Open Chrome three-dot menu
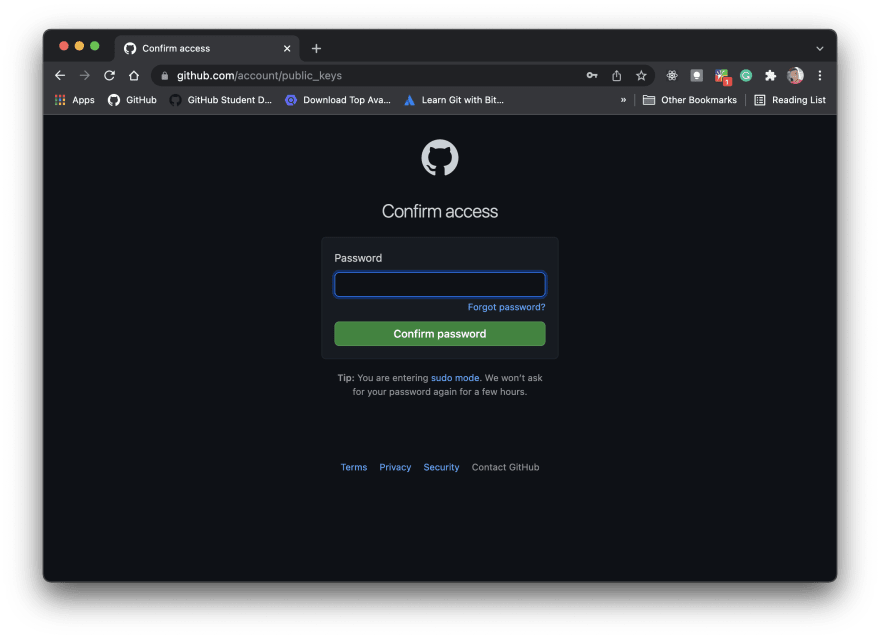Image resolution: width=880 pixels, height=639 pixels. pos(820,75)
